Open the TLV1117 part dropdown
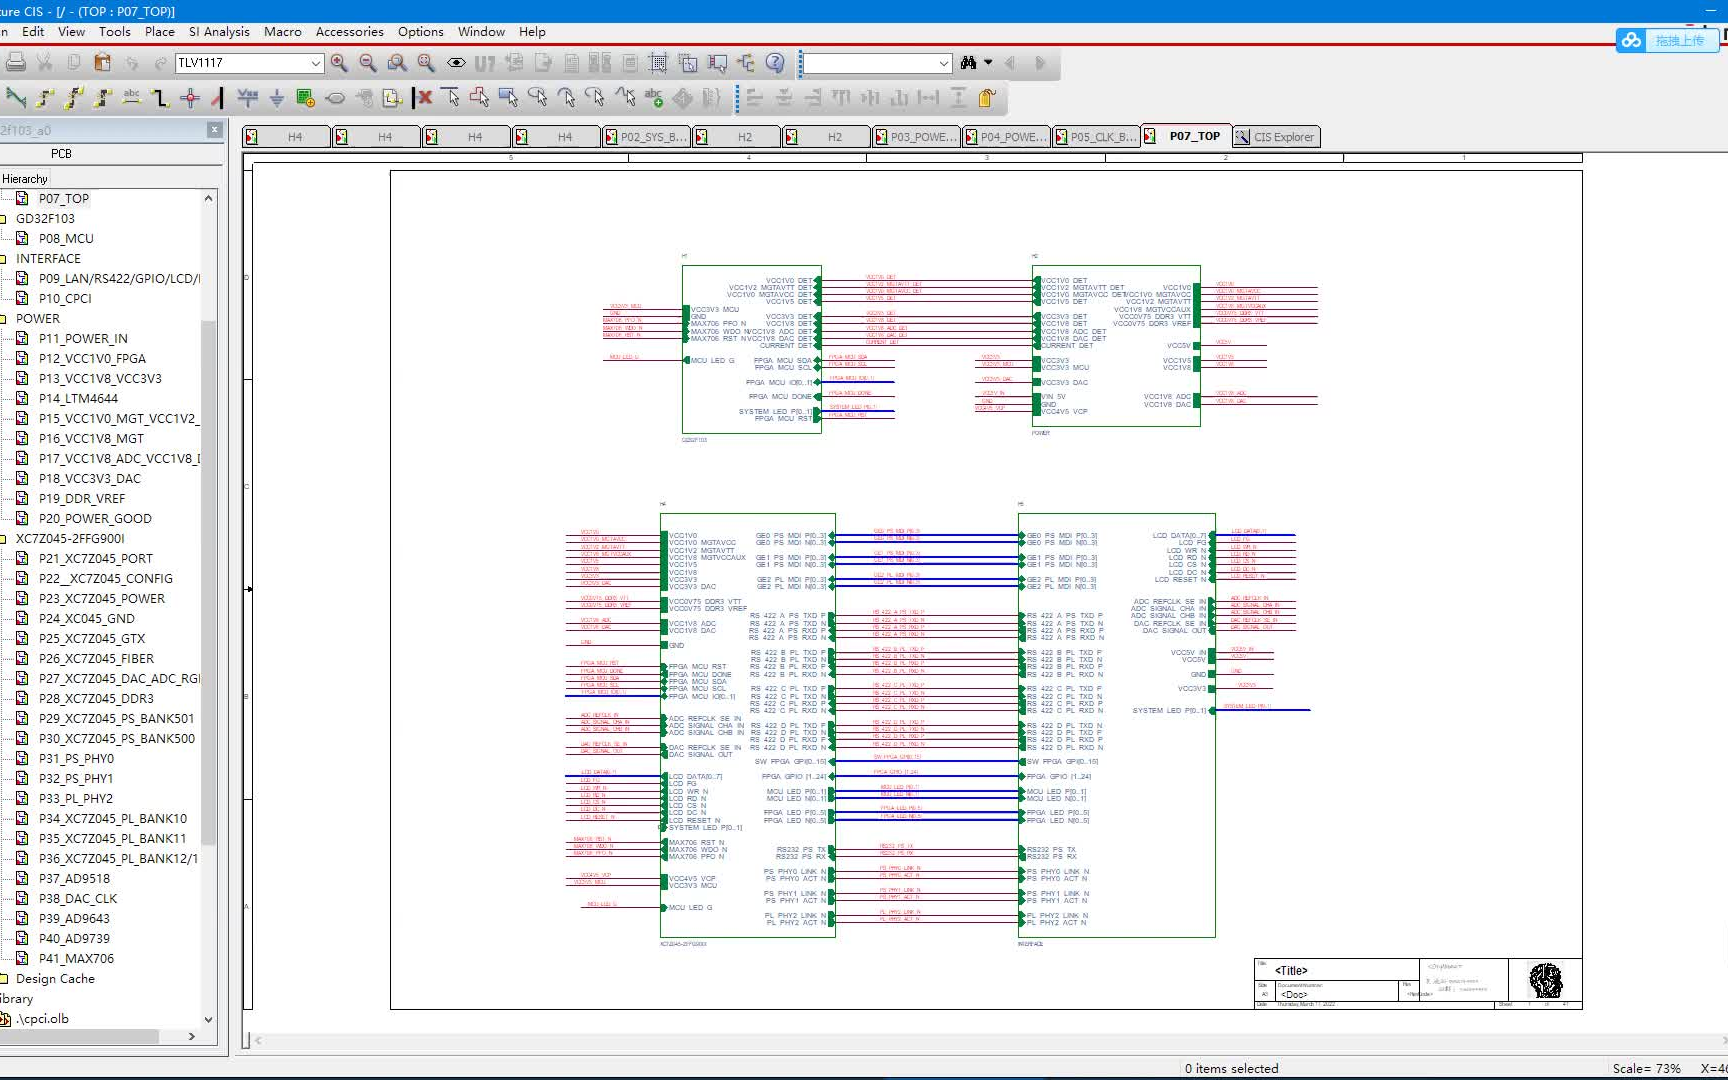The width and height of the screenshot is (1728, 1080). 316,63
